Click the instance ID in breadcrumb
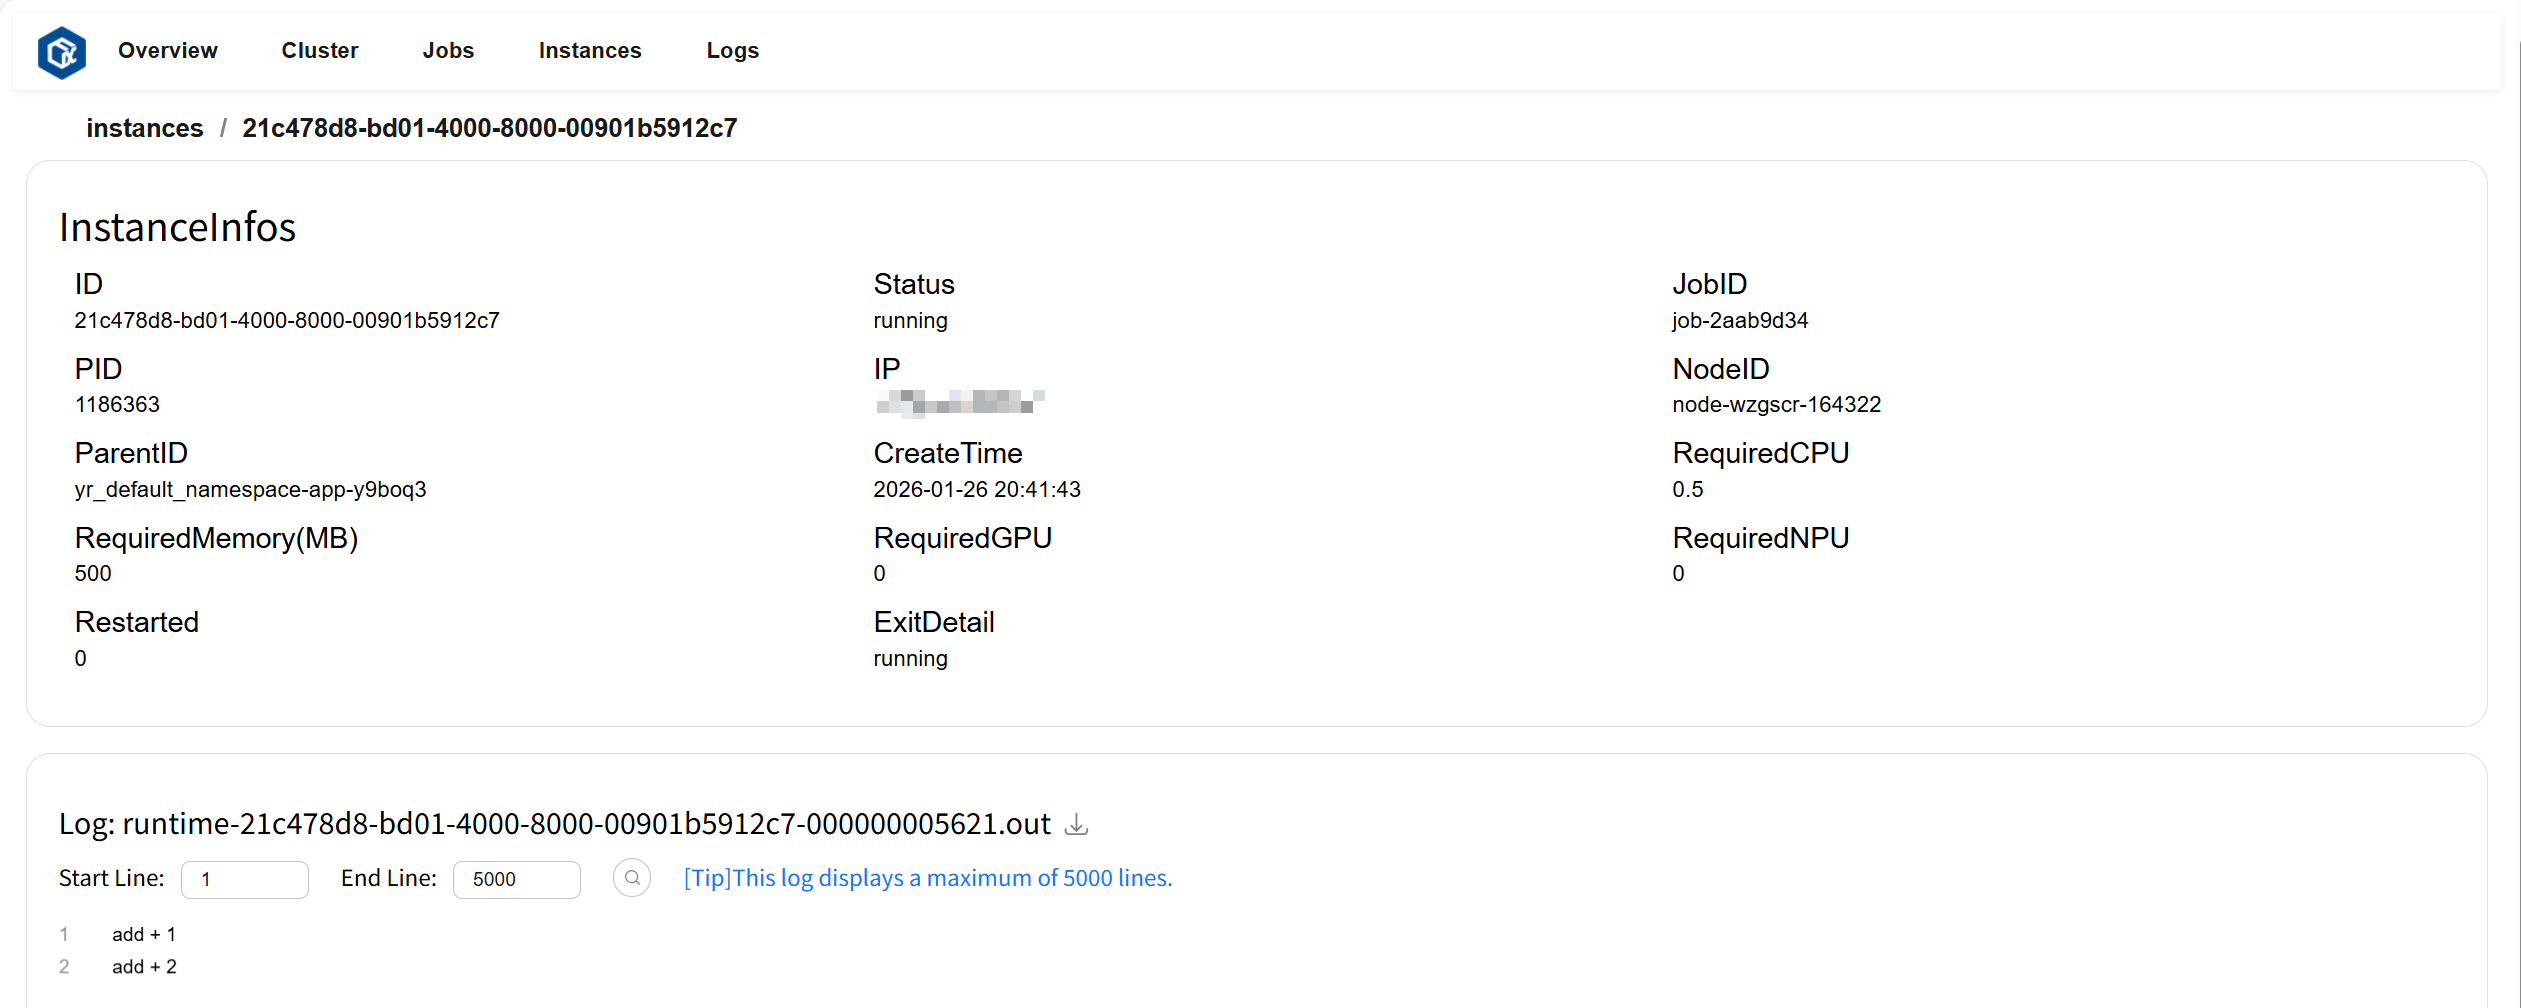Viewport: 2521px width, 1008px height. (x=489, y=128)
